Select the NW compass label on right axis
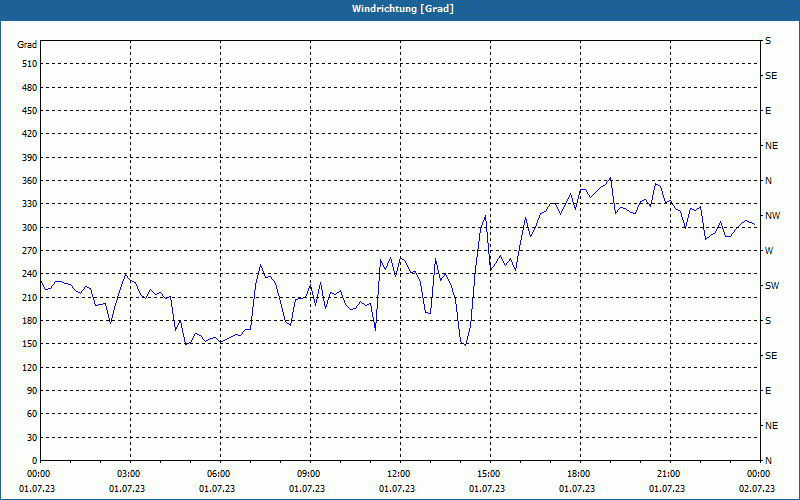The height and width of the screenshot is (500, 800). tap(772, 216)
